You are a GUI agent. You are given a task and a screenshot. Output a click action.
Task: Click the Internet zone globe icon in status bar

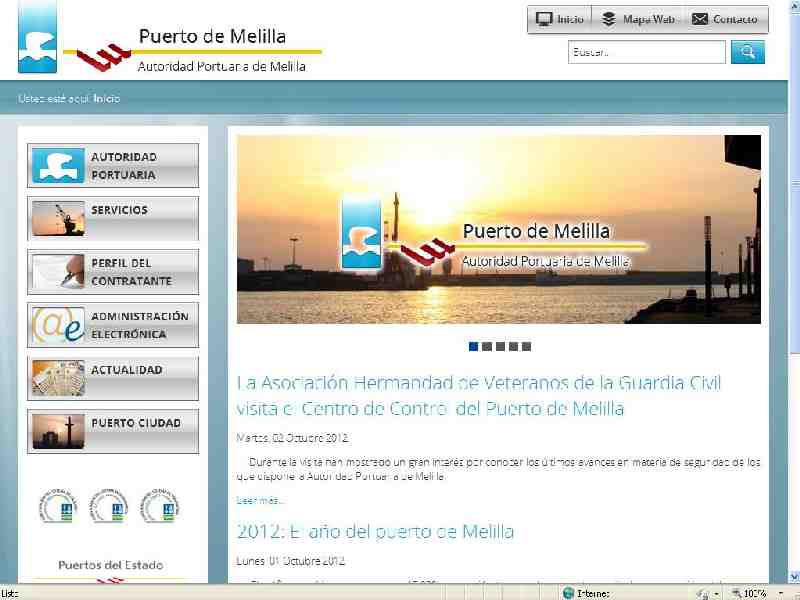[568, 593]
